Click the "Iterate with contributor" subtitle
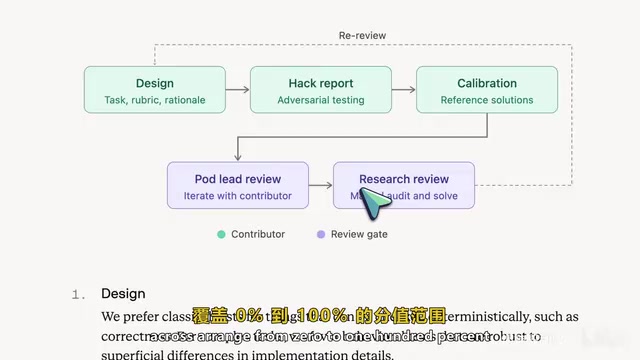Viewport: 640px width, 360px height. 238,196
